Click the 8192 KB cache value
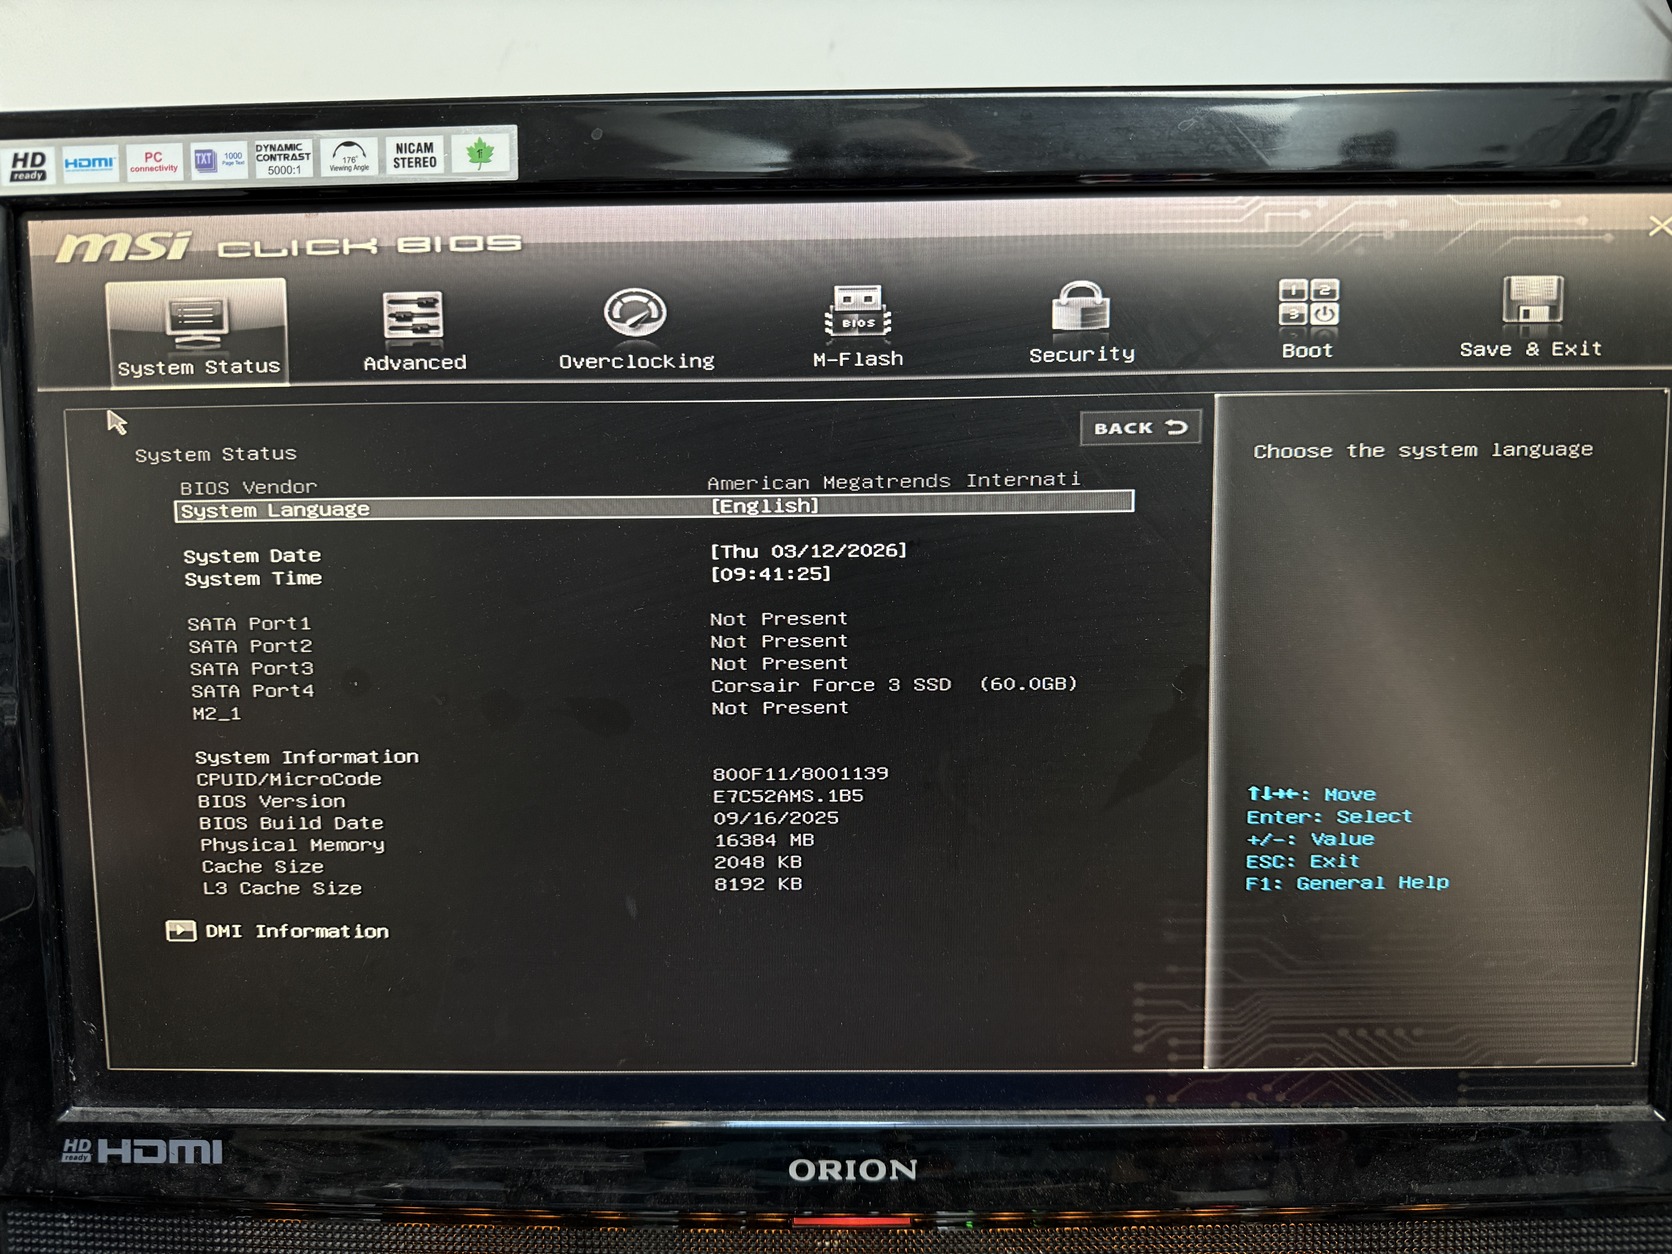The height and width of the screenshot is (1254, 1672). (758, 884)
